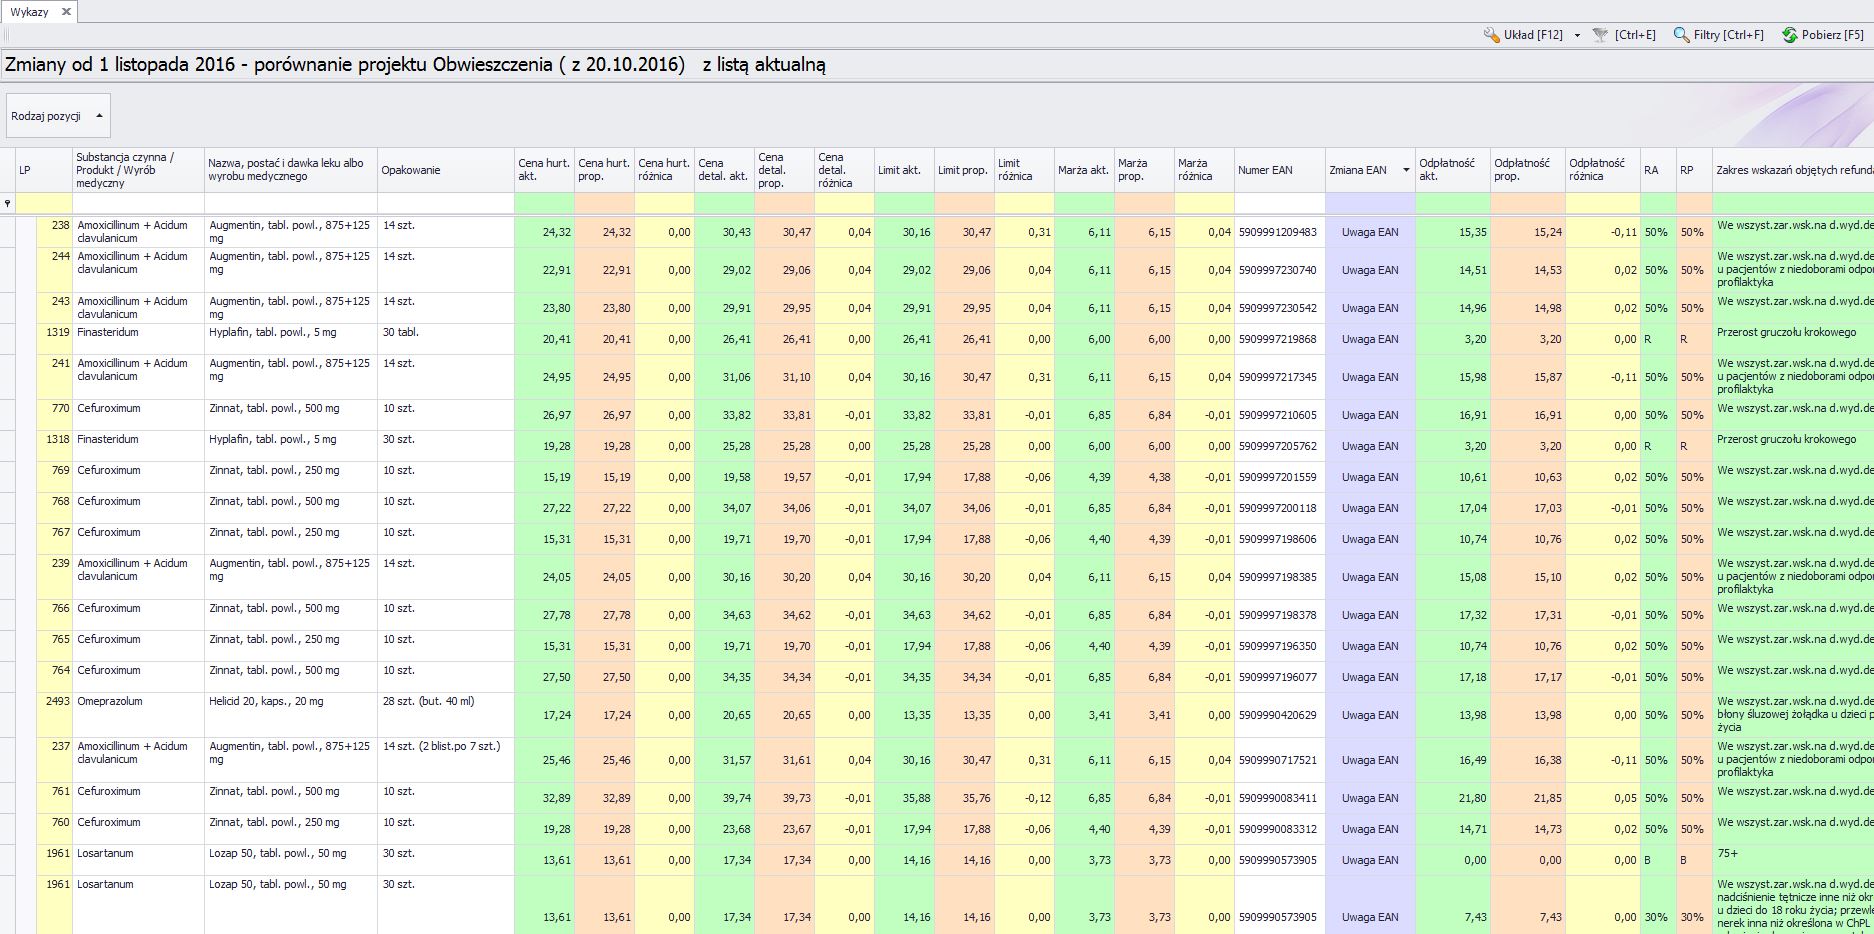The width and height of the screenshot is (1874, 934).
Task: Close the Wykazy tab with the X
Action: coord(66,12)
